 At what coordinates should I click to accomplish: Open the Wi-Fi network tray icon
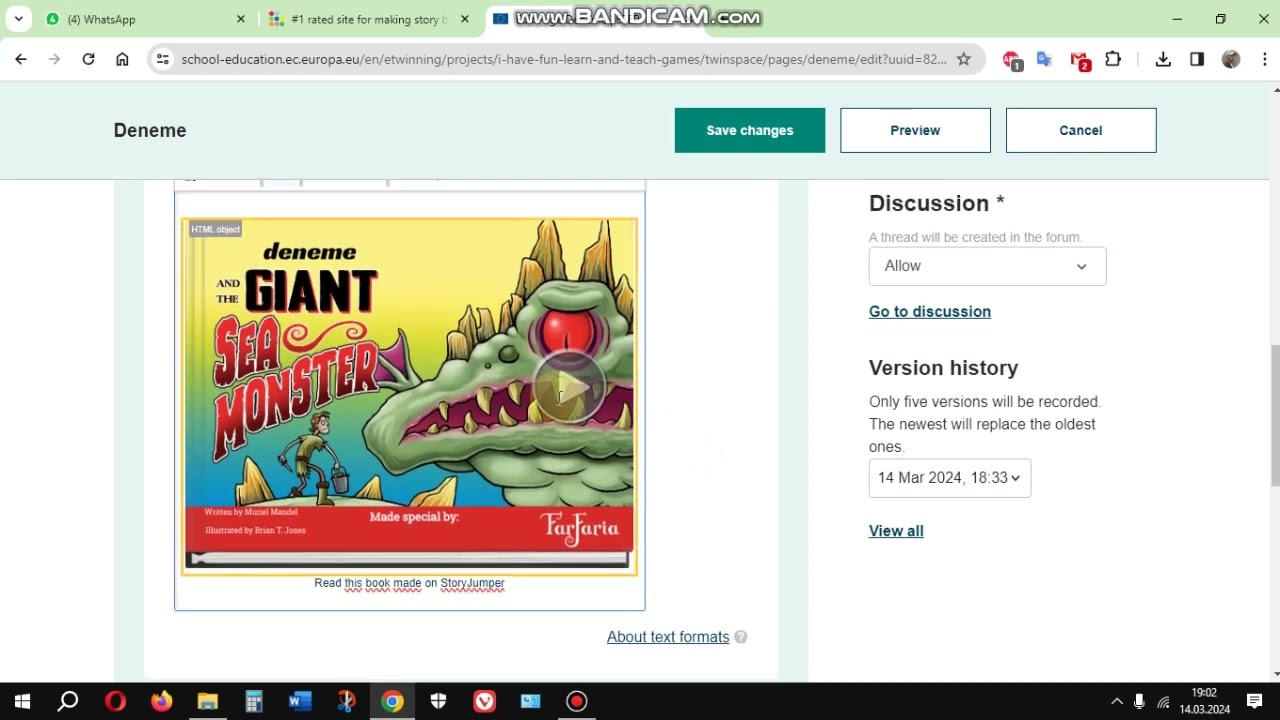[x=1163, y=702]
